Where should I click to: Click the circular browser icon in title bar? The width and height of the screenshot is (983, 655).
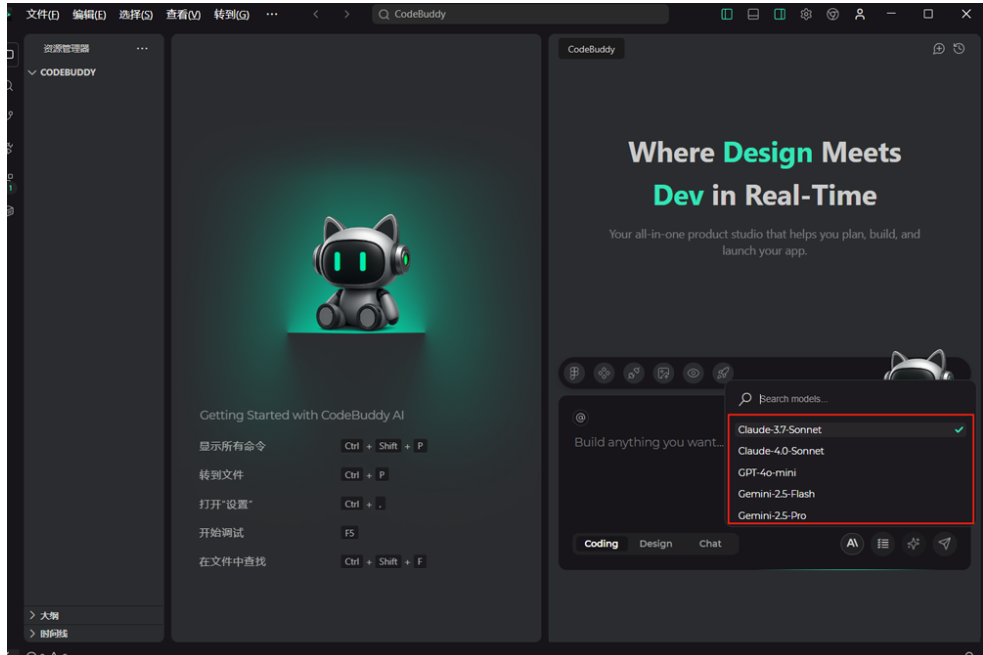(833, 14)
